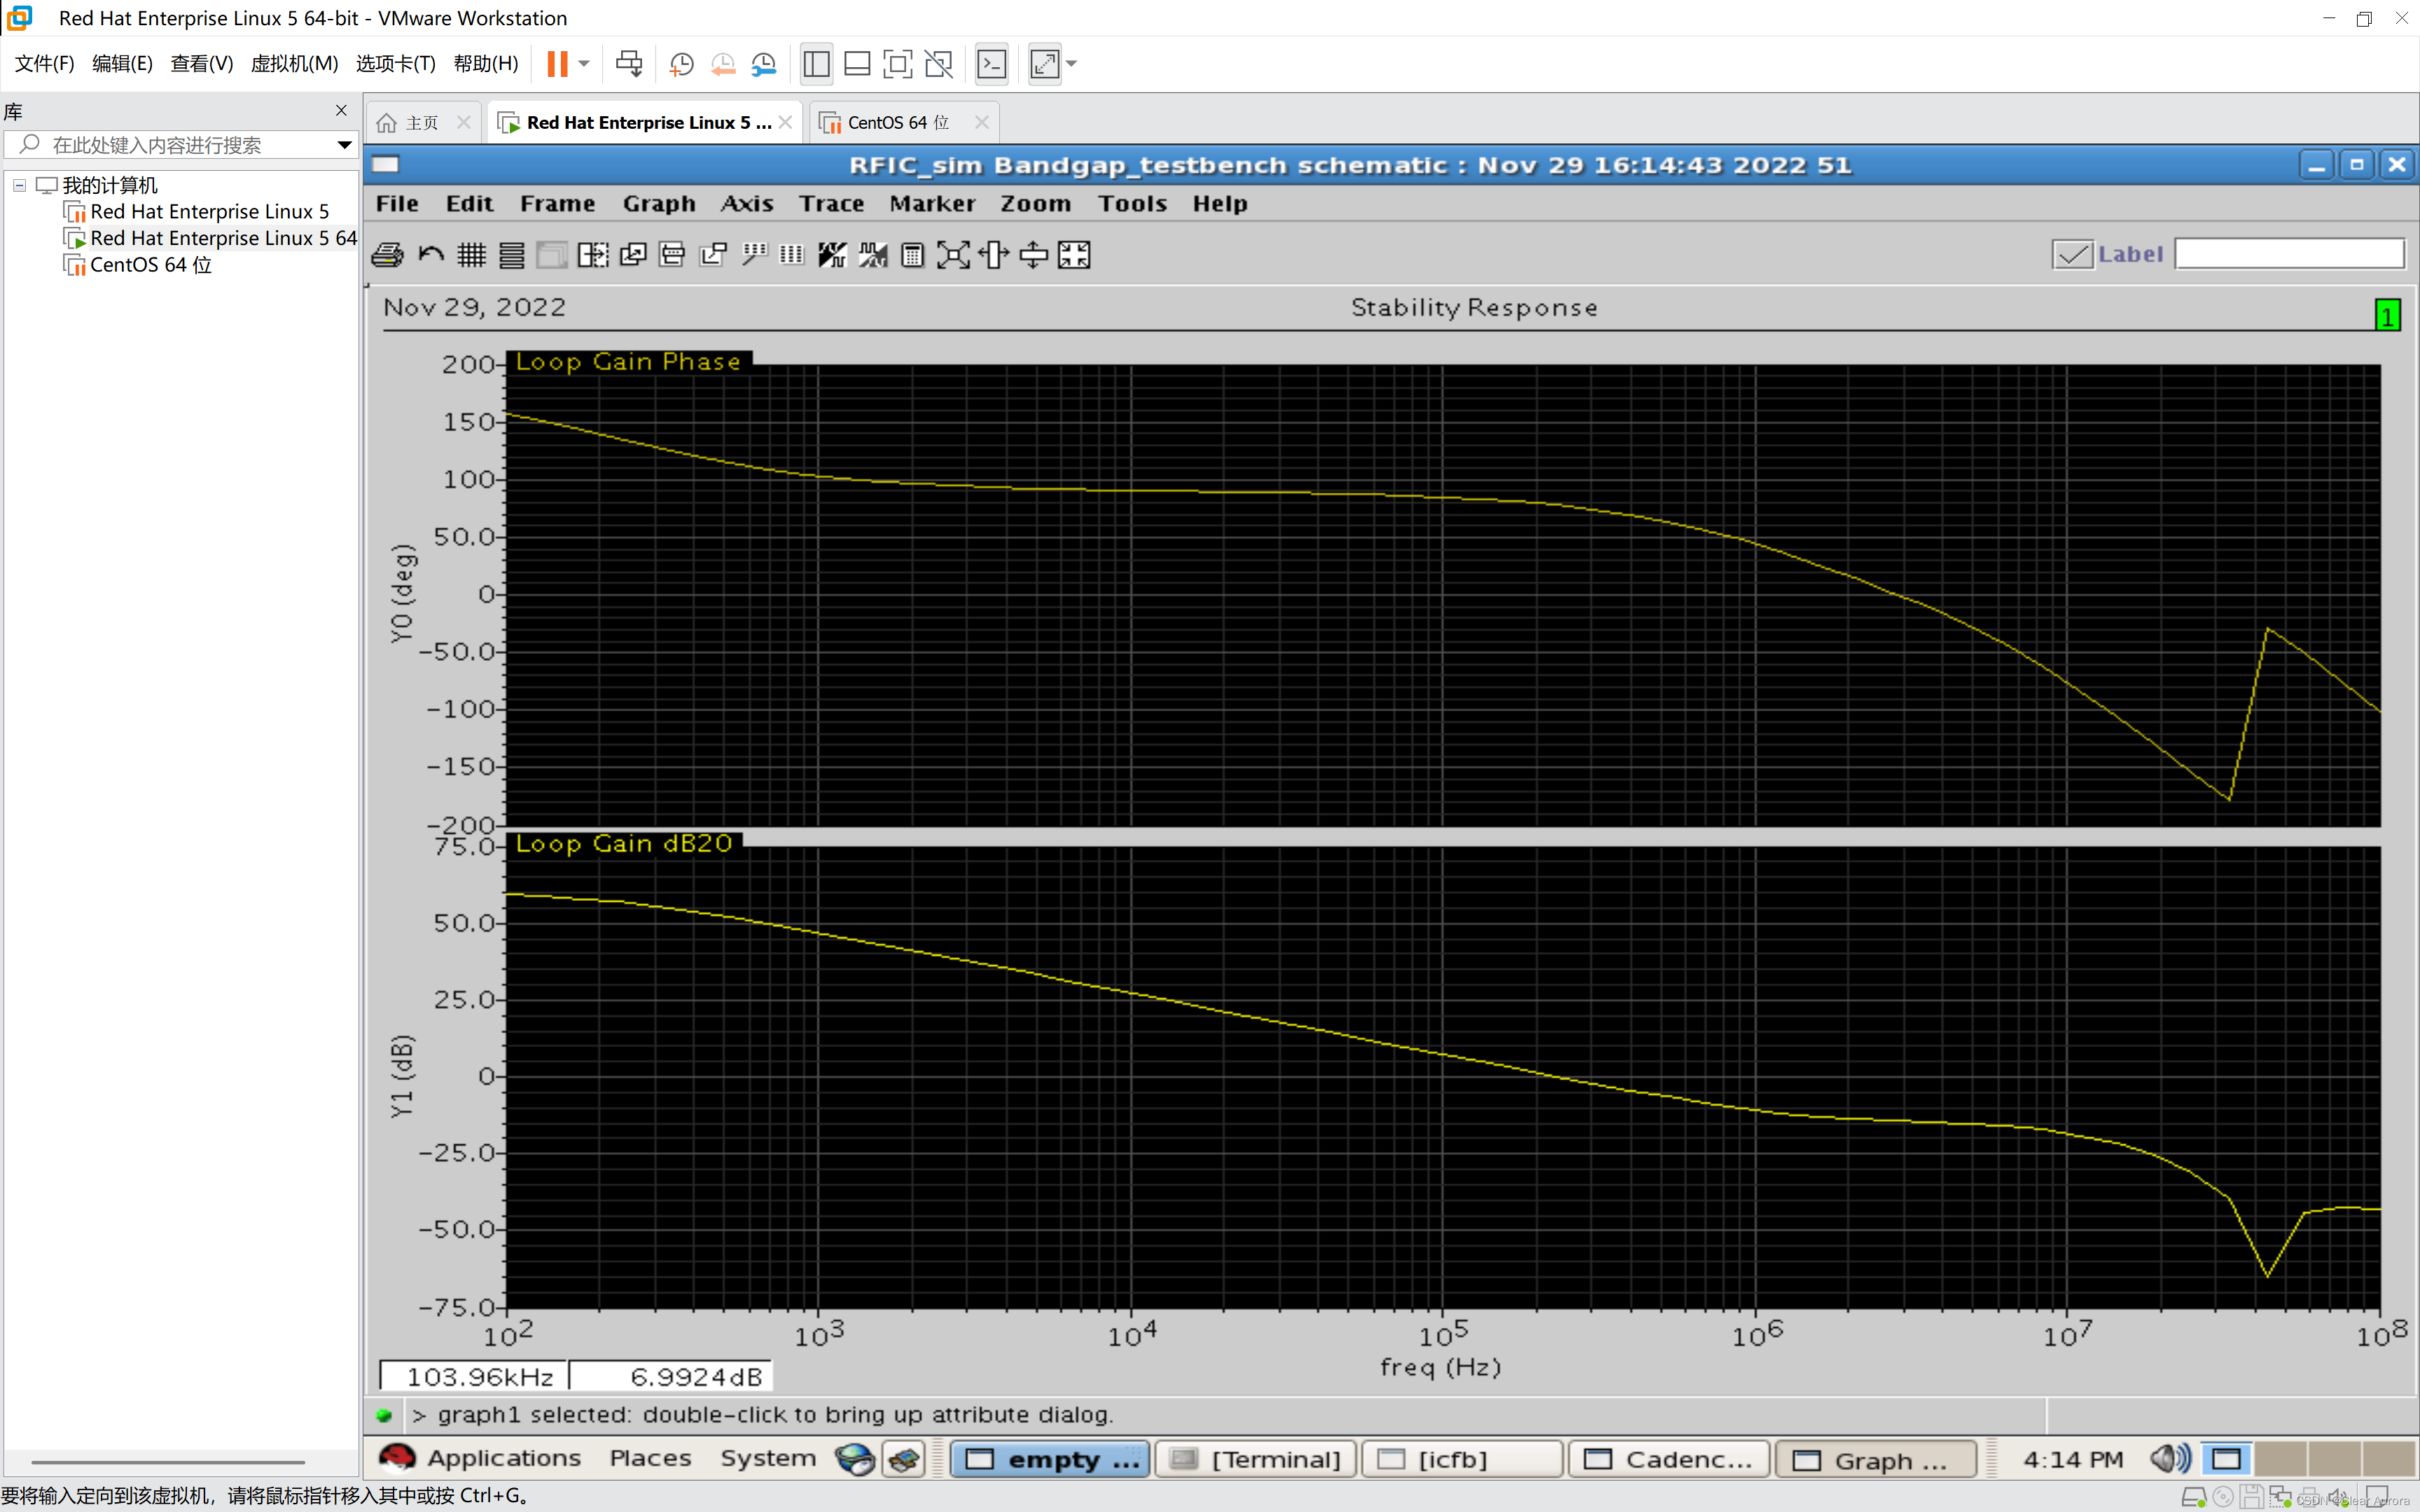Toggle VMware library sidebar view icon
2420x1512 pixels.
coord(816,64)
